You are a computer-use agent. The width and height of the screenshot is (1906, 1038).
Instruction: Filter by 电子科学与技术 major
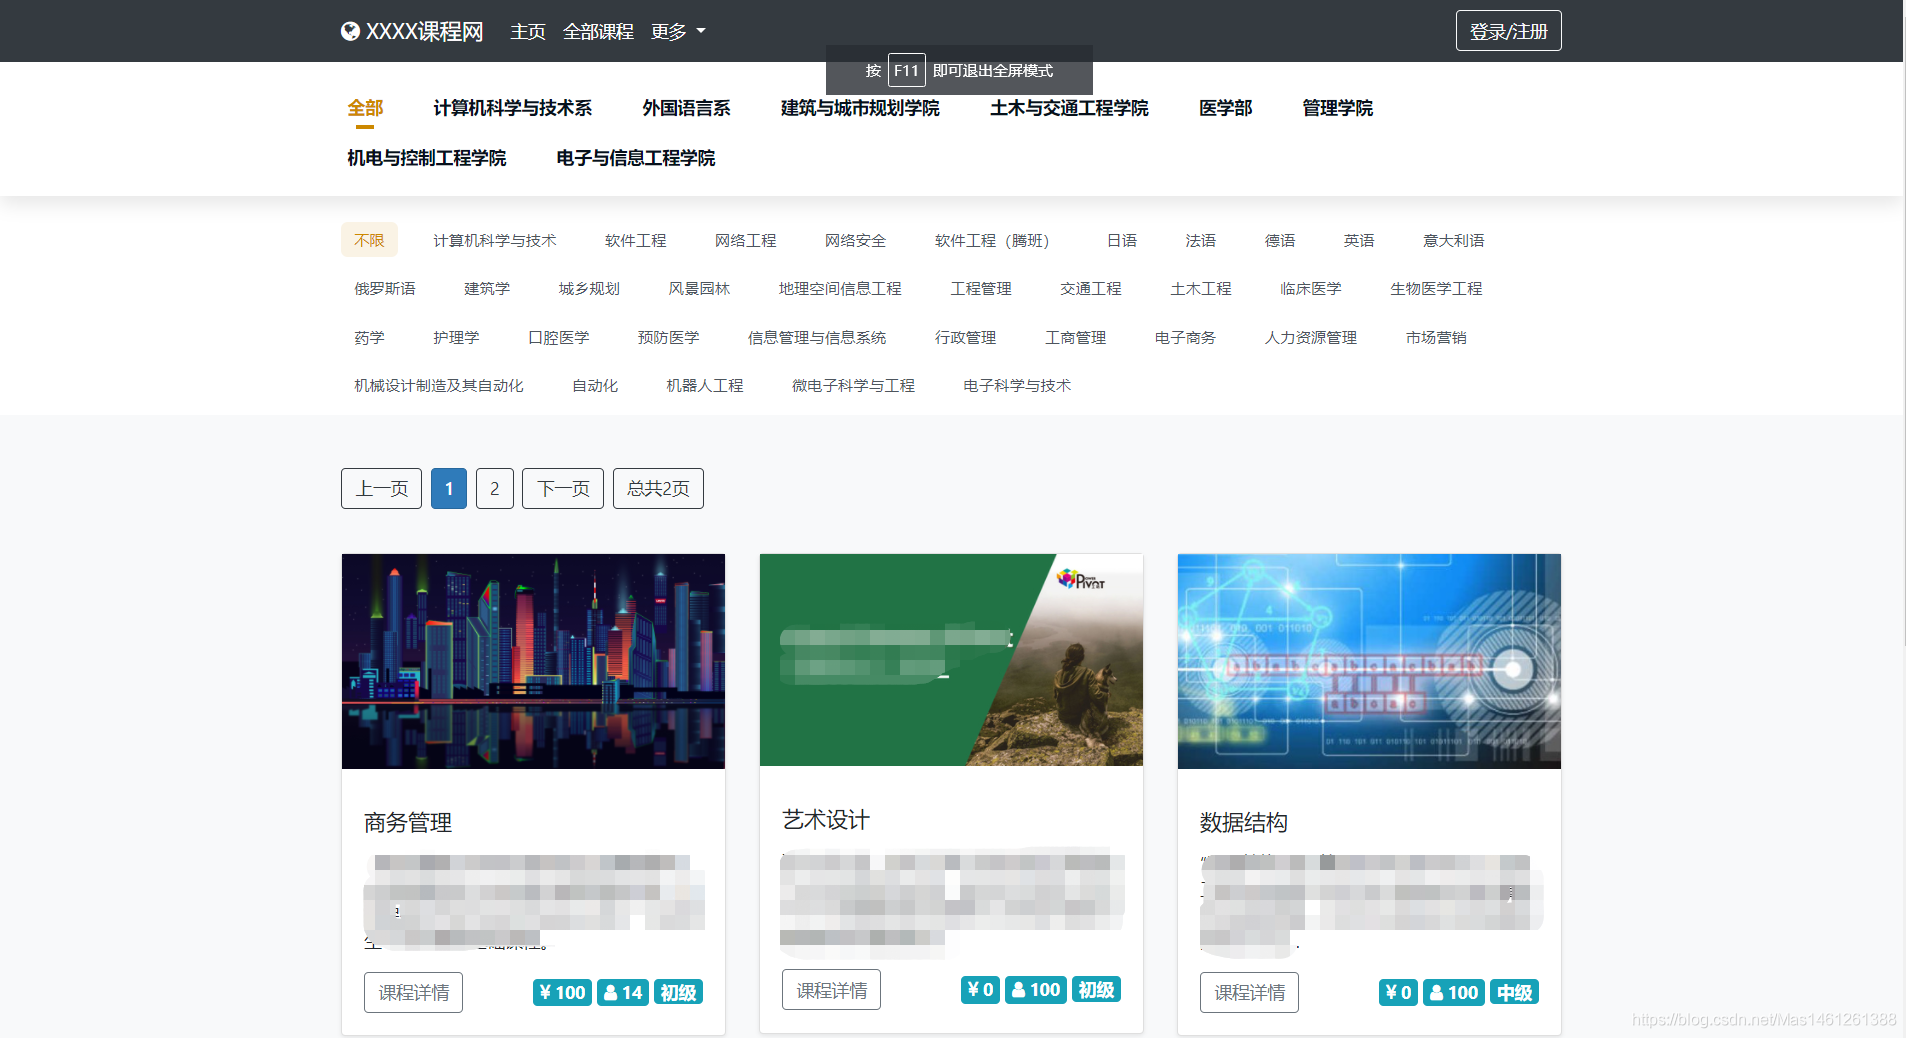(1017, 385)
